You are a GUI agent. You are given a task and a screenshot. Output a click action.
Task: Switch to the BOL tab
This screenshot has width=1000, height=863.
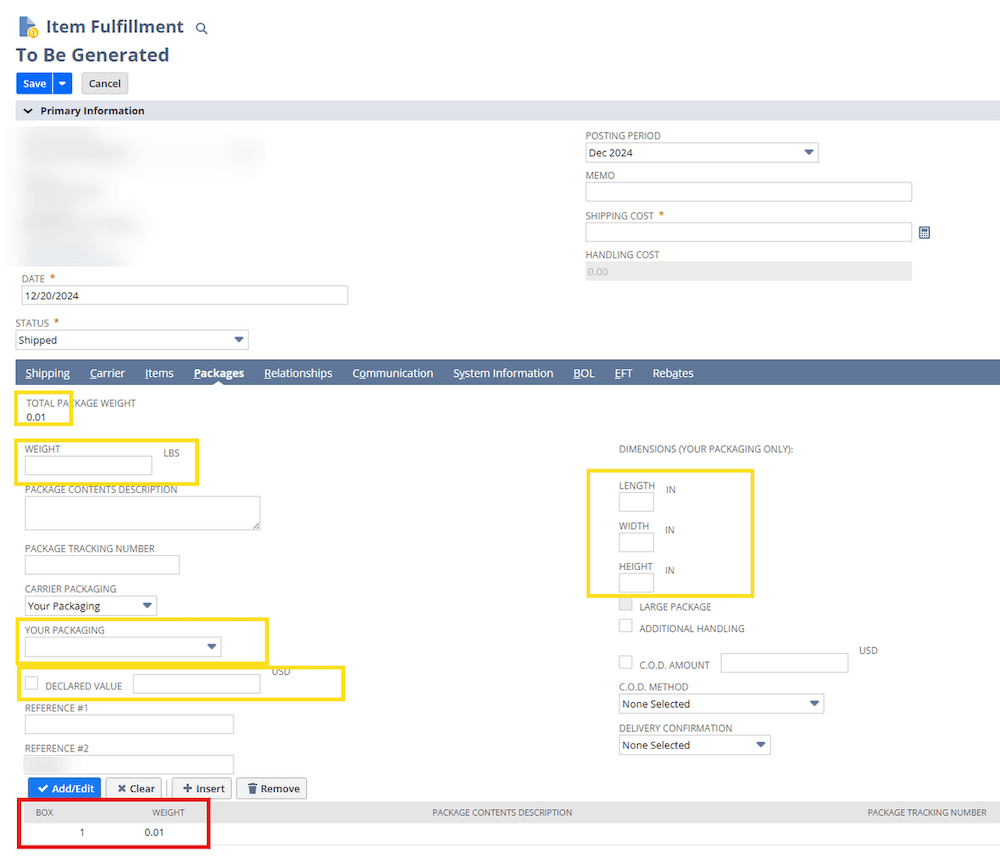click(584, 373)
